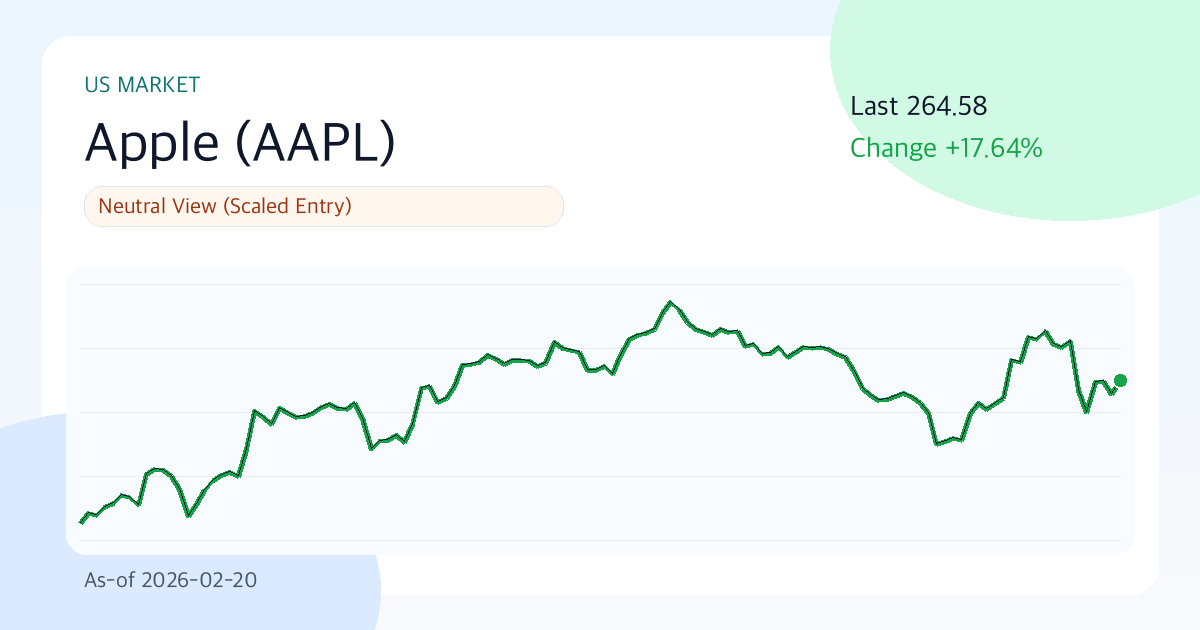
Task: Click the As-of 2026-02-20 date text
Action: (171, 580)
